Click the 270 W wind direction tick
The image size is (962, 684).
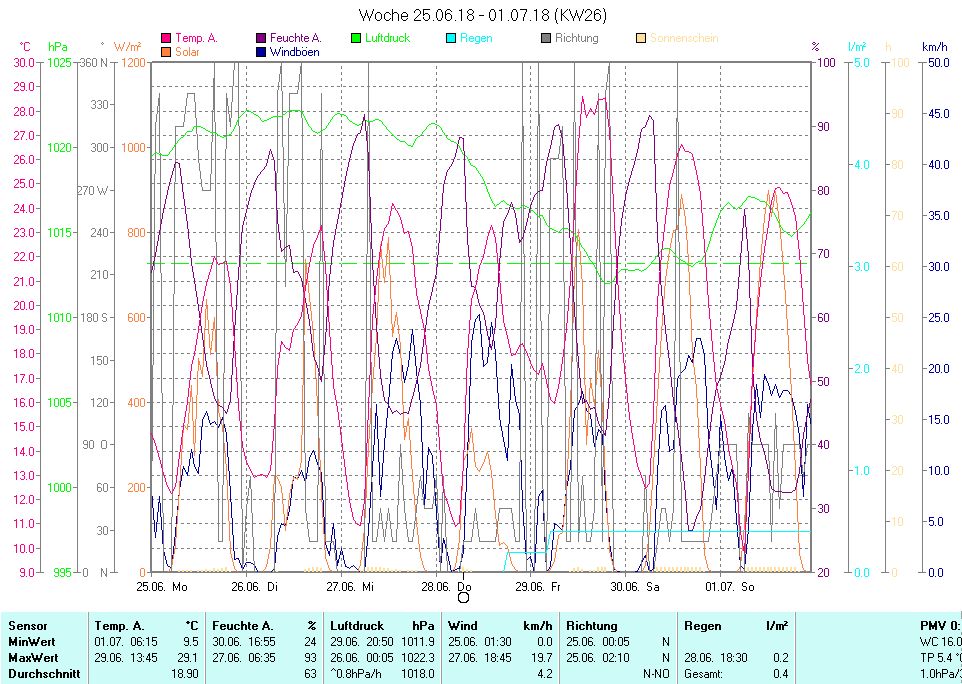pyautogui.click(x=92, y=191)
